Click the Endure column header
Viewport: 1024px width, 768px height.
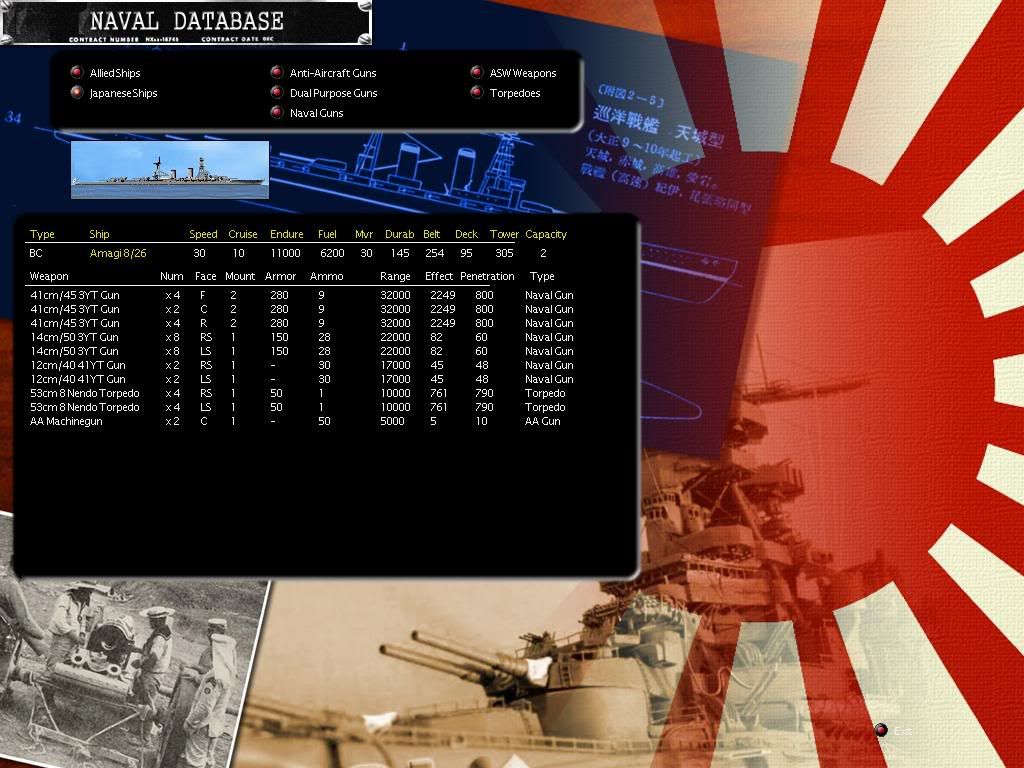click(x=287, y=234)
